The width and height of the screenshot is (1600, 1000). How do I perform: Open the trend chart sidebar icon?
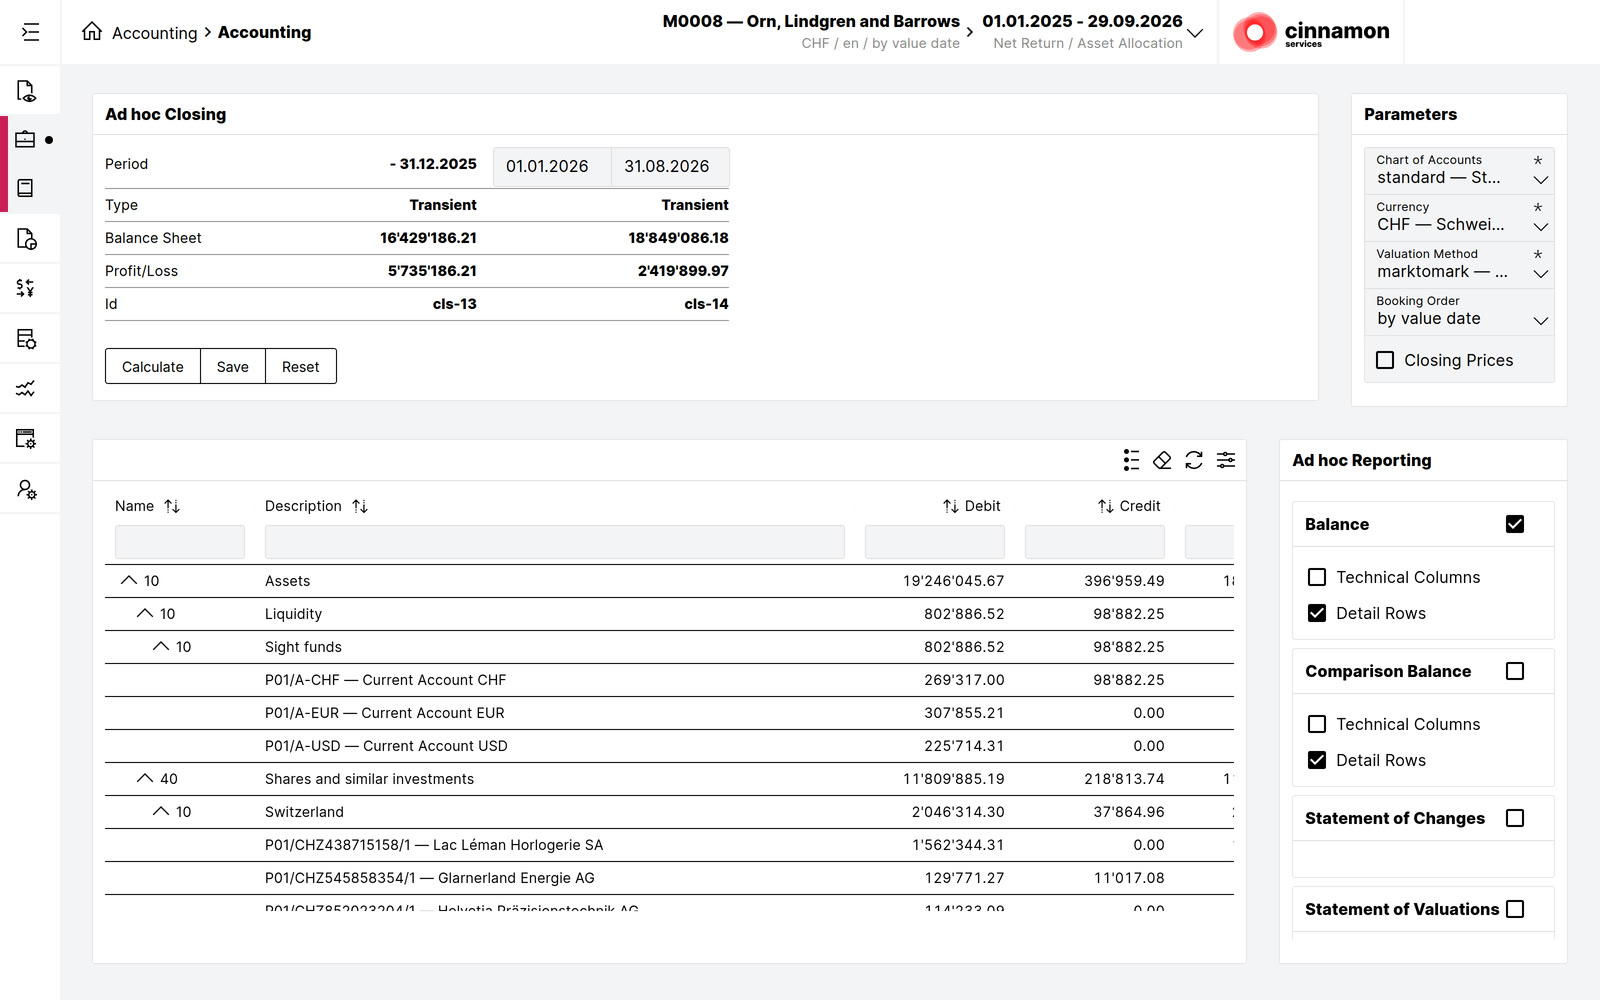26,388
